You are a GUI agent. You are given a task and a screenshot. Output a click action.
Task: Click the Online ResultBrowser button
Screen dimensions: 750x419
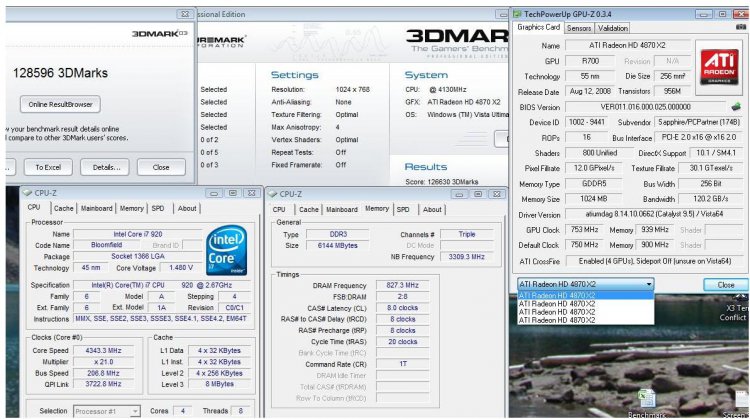60,104
